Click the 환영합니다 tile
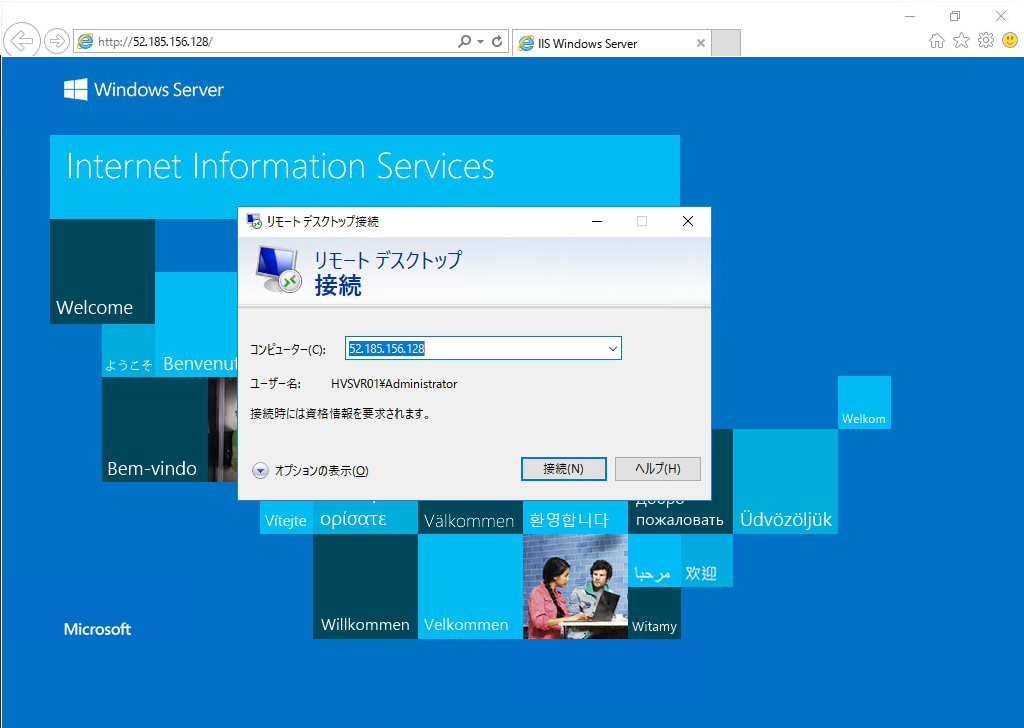This screenshot has width=1024, height=728. [x=575, y=518]
